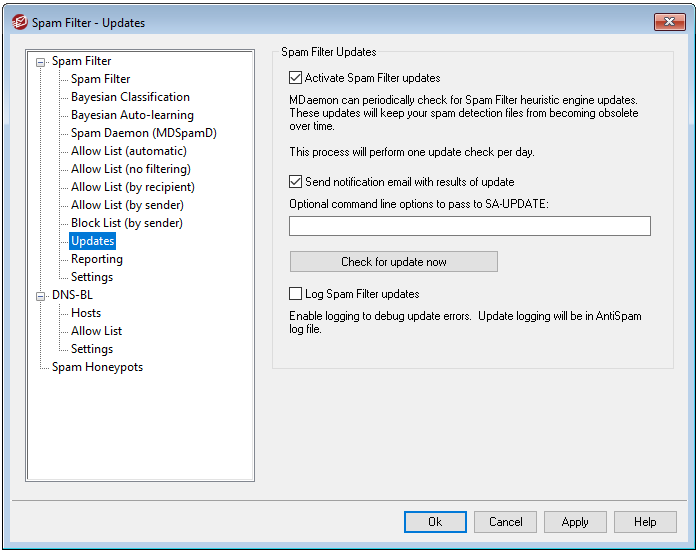700x555 pixels.
Task: Click the SA-UPDATE command line options field
Action: pyautogui.click(x=469, y=226)
